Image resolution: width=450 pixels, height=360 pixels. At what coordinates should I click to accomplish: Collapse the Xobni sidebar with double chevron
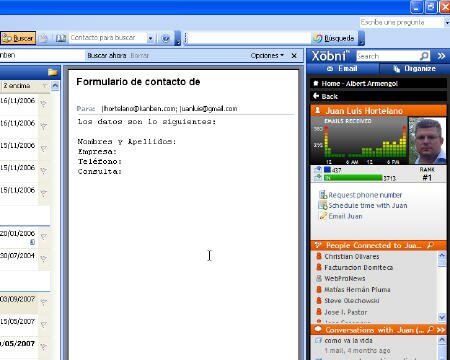pos(441,56)
